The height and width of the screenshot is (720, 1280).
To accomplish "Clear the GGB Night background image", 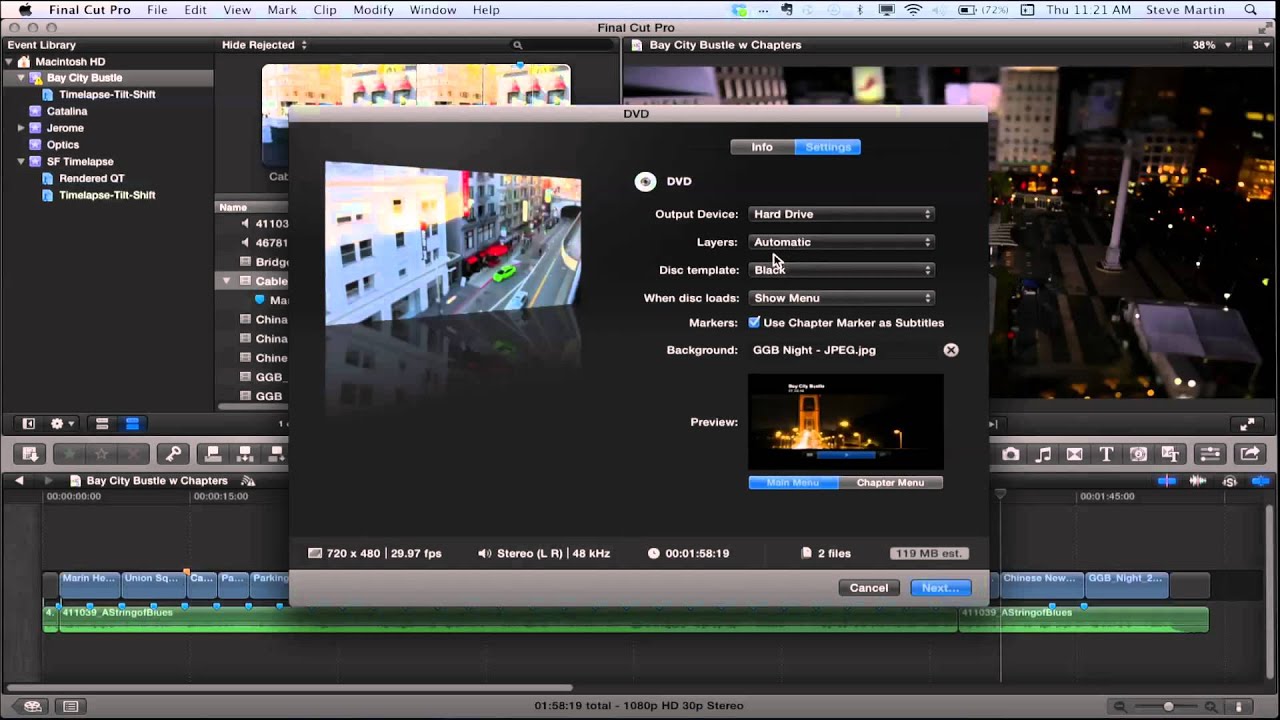I will 951,350.
